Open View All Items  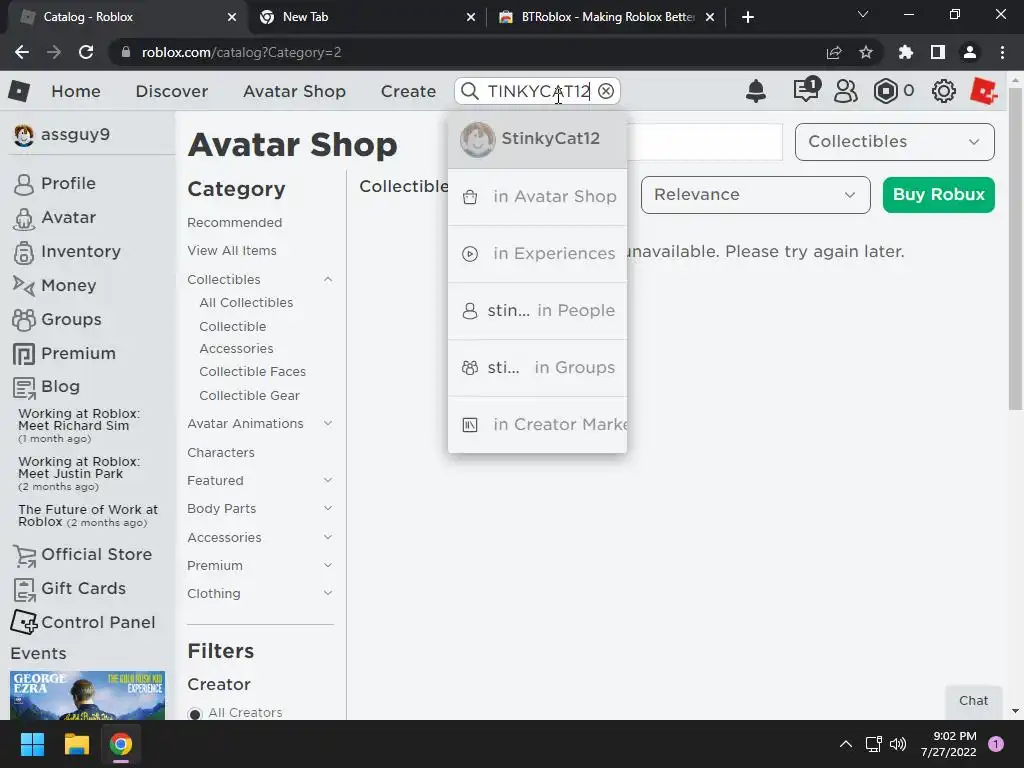(232, 251)
